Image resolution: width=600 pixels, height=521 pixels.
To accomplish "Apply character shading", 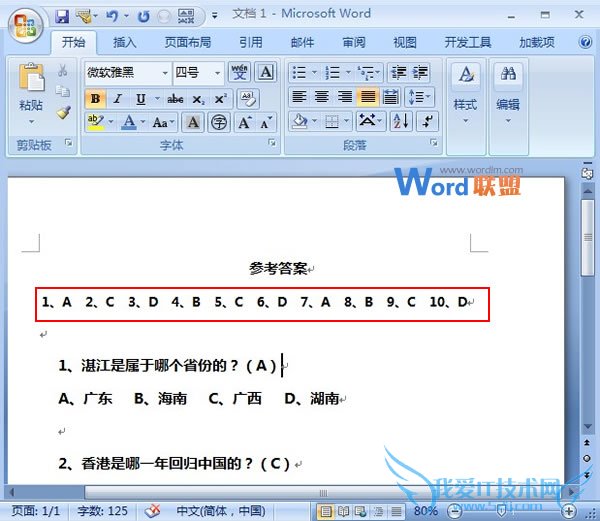I will (x=193, y=122).
